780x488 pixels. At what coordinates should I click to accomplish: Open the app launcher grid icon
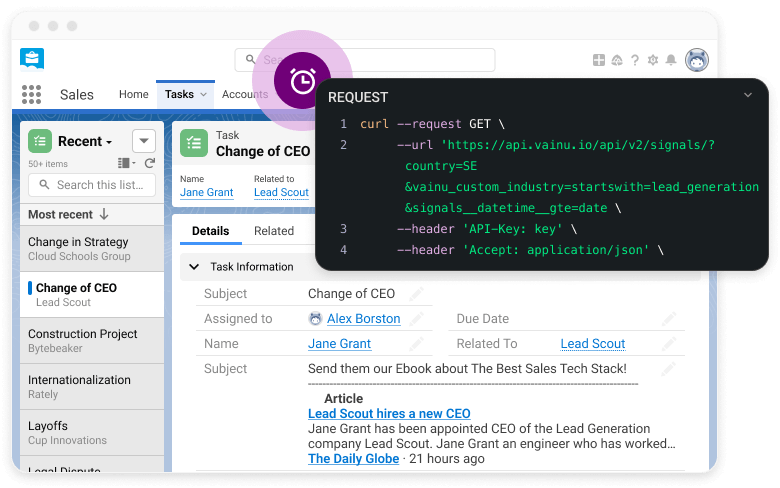tap(31, 94)
